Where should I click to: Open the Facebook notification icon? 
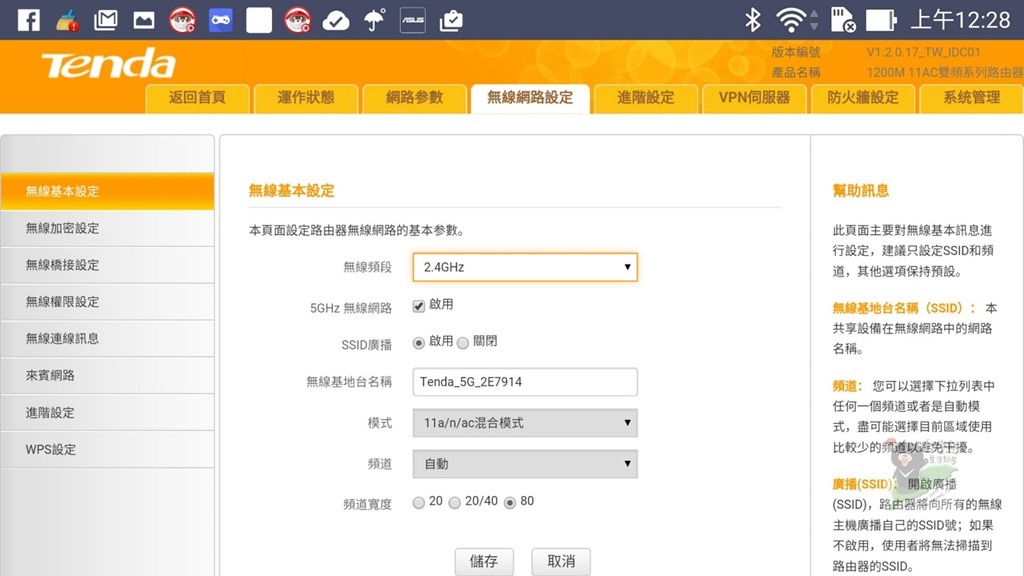coord(29,20)
